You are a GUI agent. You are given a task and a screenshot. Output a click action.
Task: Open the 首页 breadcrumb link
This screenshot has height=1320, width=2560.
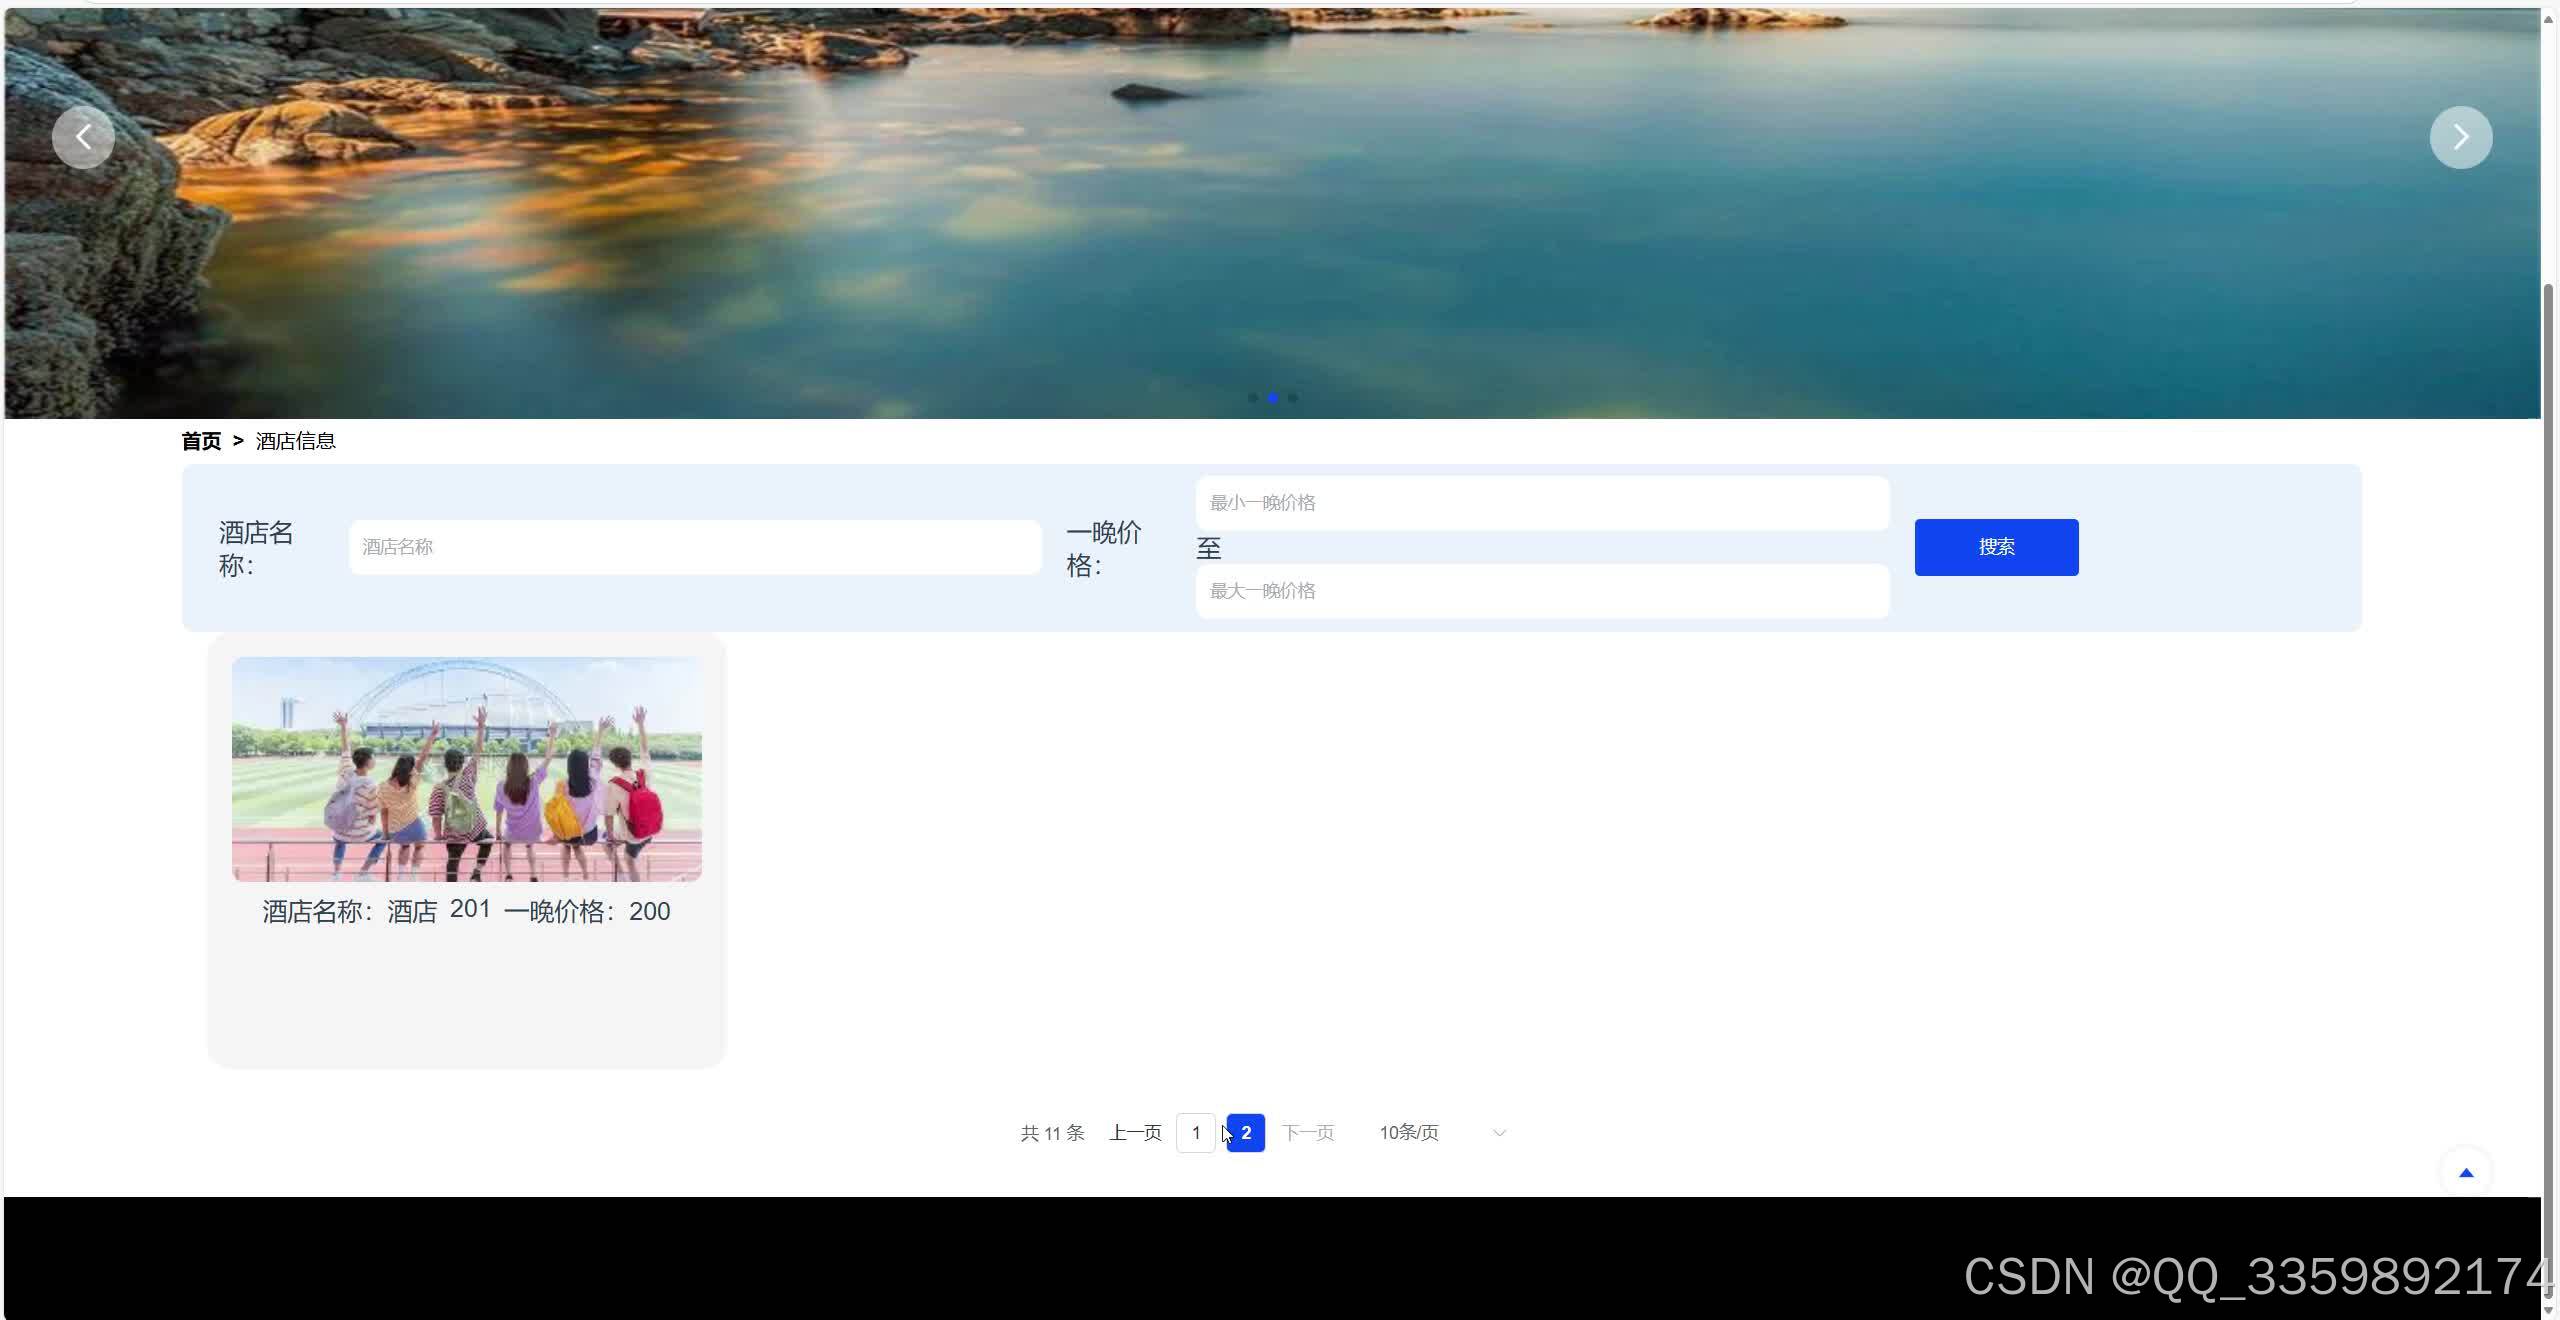pyautogui.click(x=201, y=441)
